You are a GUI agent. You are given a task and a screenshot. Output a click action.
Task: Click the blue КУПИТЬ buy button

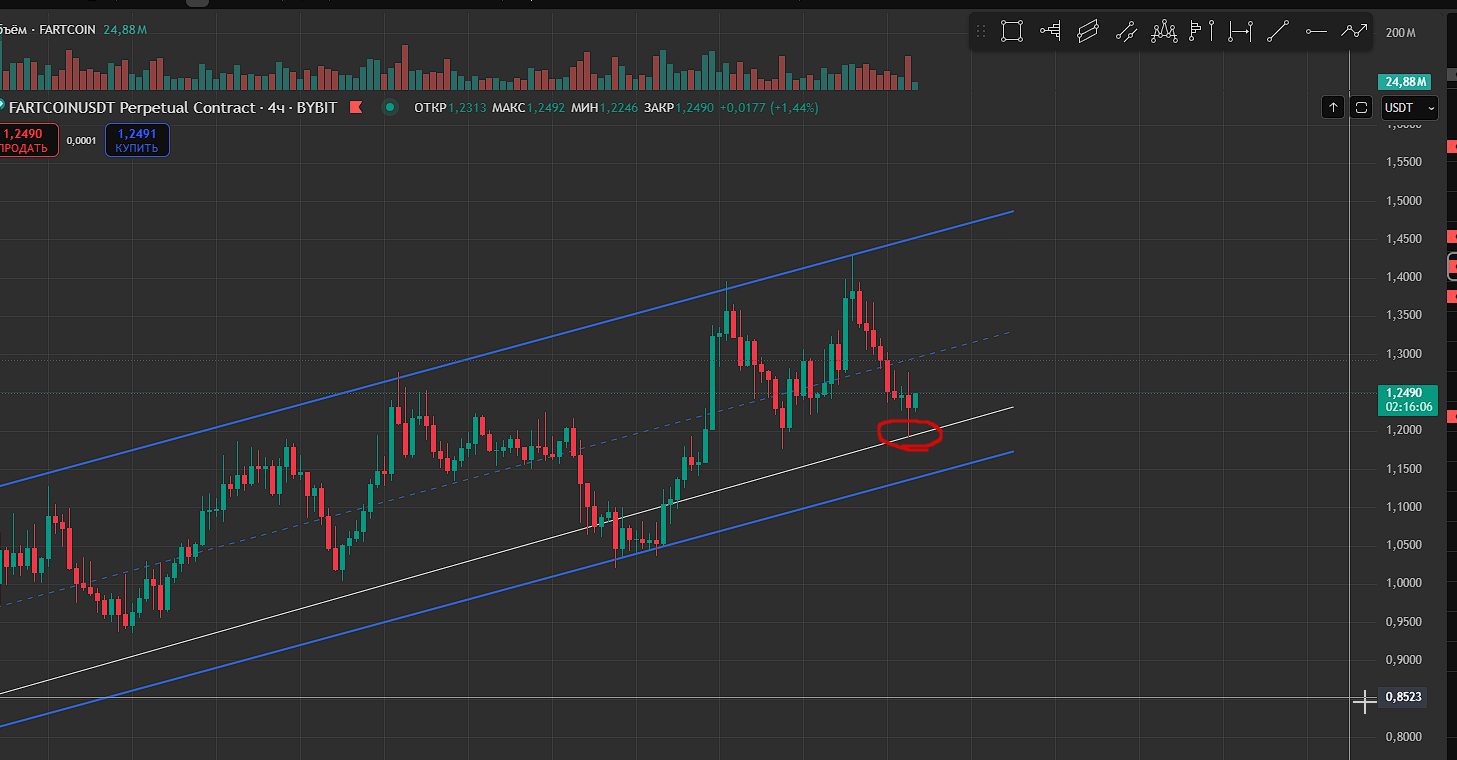click(x=137, y=140)
